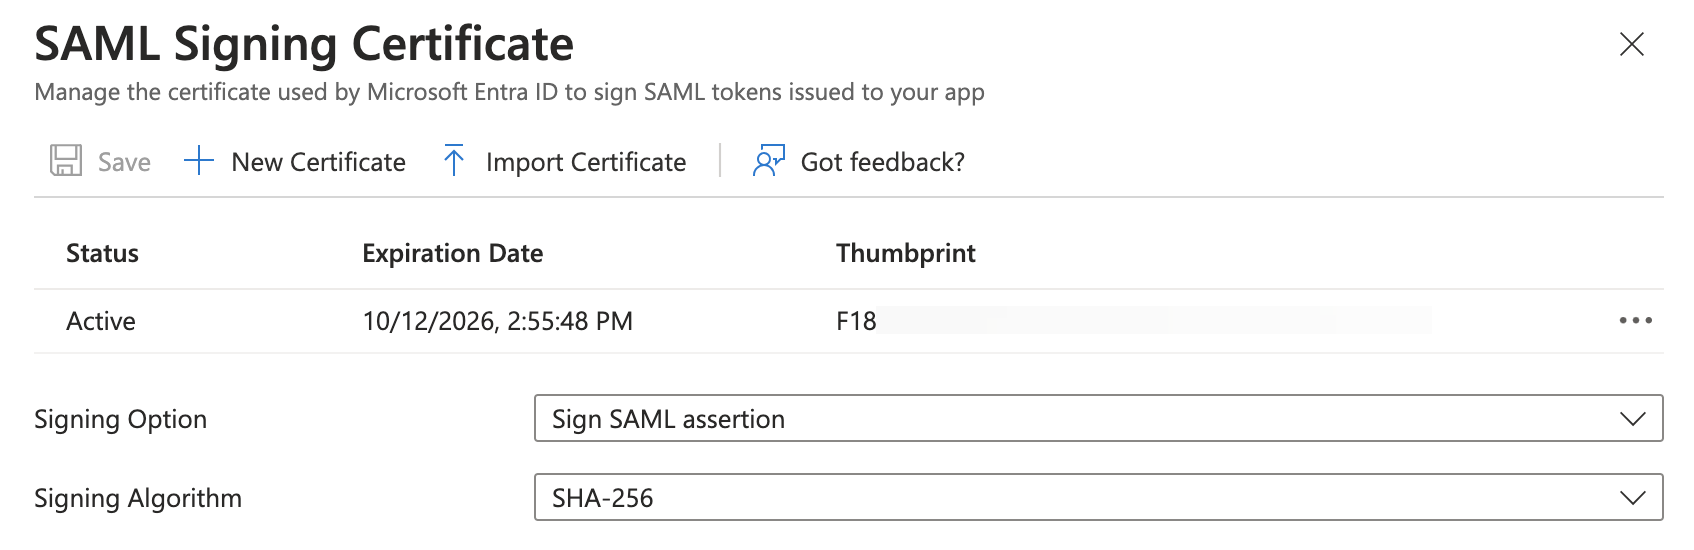Open the three-dot menu for the Active certificate
The image size is (1694, 550).
[1635, 321]
